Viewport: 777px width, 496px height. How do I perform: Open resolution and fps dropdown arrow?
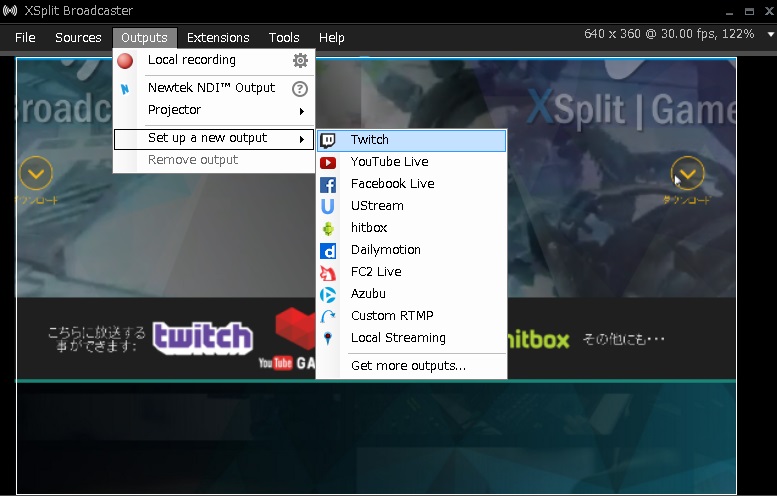771,34
